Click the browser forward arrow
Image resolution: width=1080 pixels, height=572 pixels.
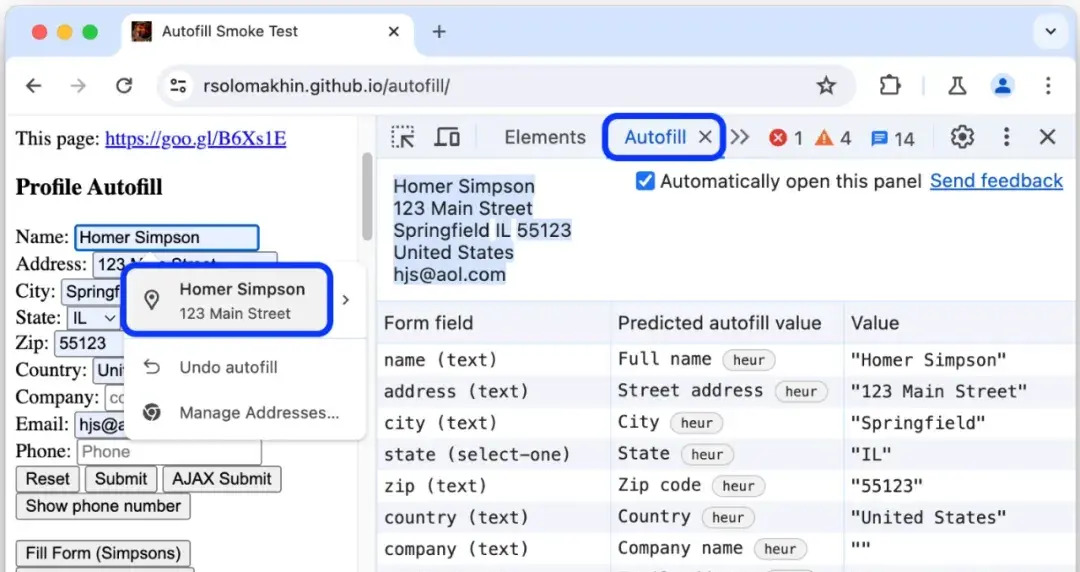pos(78,85)
